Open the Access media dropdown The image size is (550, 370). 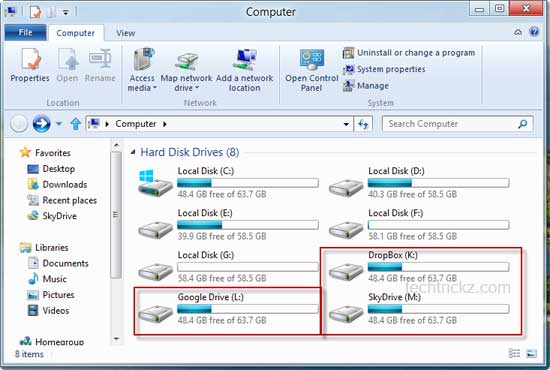click(142, 70)
